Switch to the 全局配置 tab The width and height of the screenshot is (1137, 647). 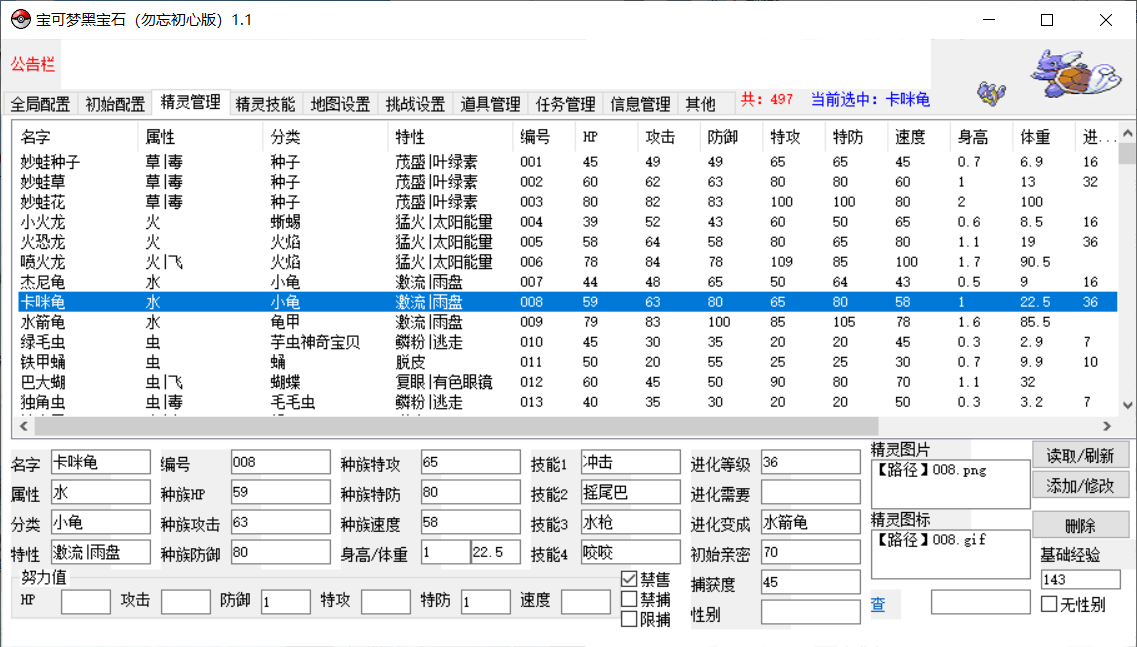(40, 104)
